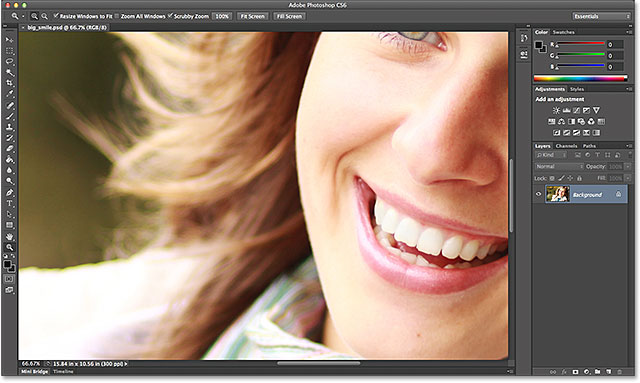Select the Clone Stamp tool
Screen dimensions: 640x383
point(9,127)
